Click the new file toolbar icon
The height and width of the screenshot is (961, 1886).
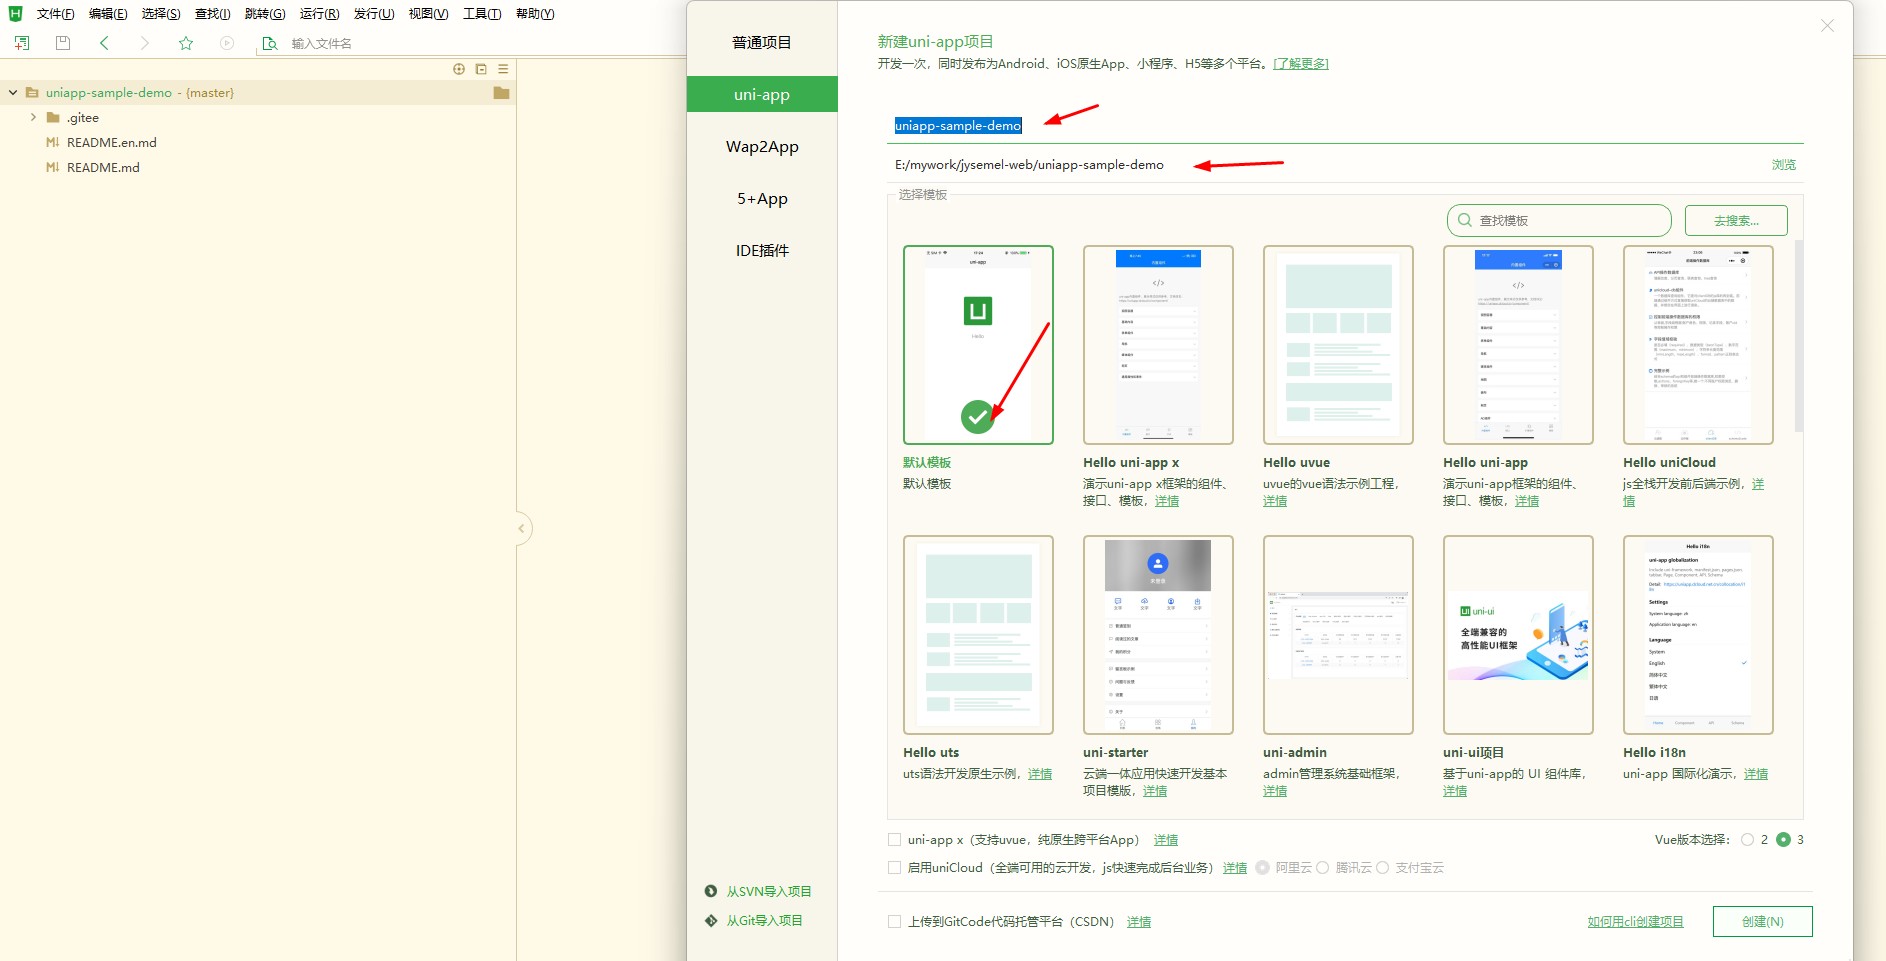coord(22,43)
